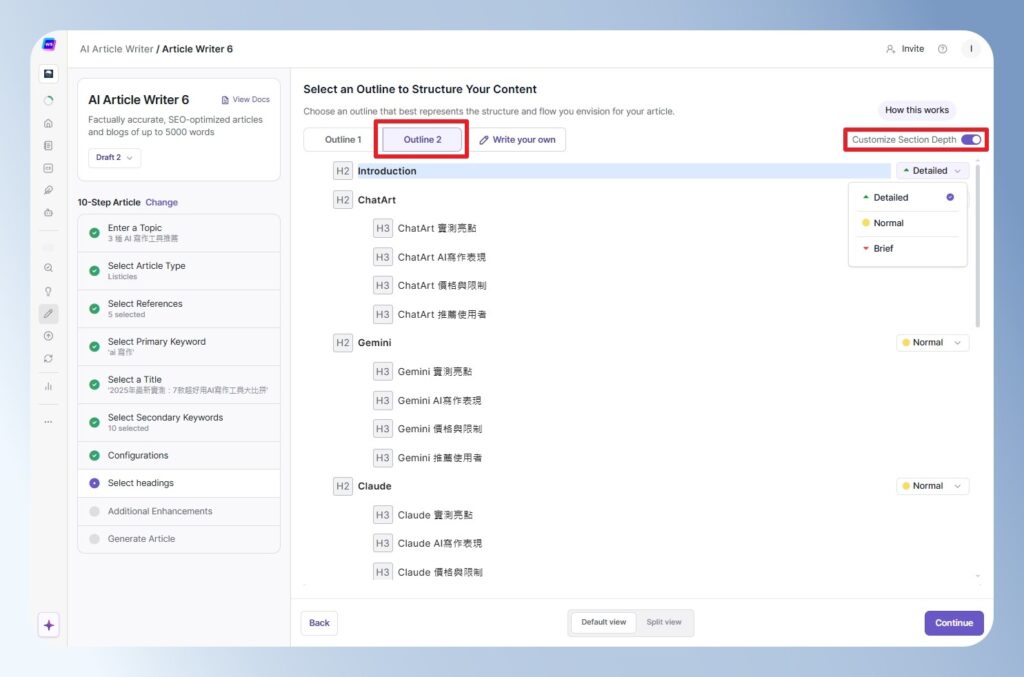This screenshot has width=1024, height=677.
Task: Open the View Docs link
Action: [x=246, y=99]
